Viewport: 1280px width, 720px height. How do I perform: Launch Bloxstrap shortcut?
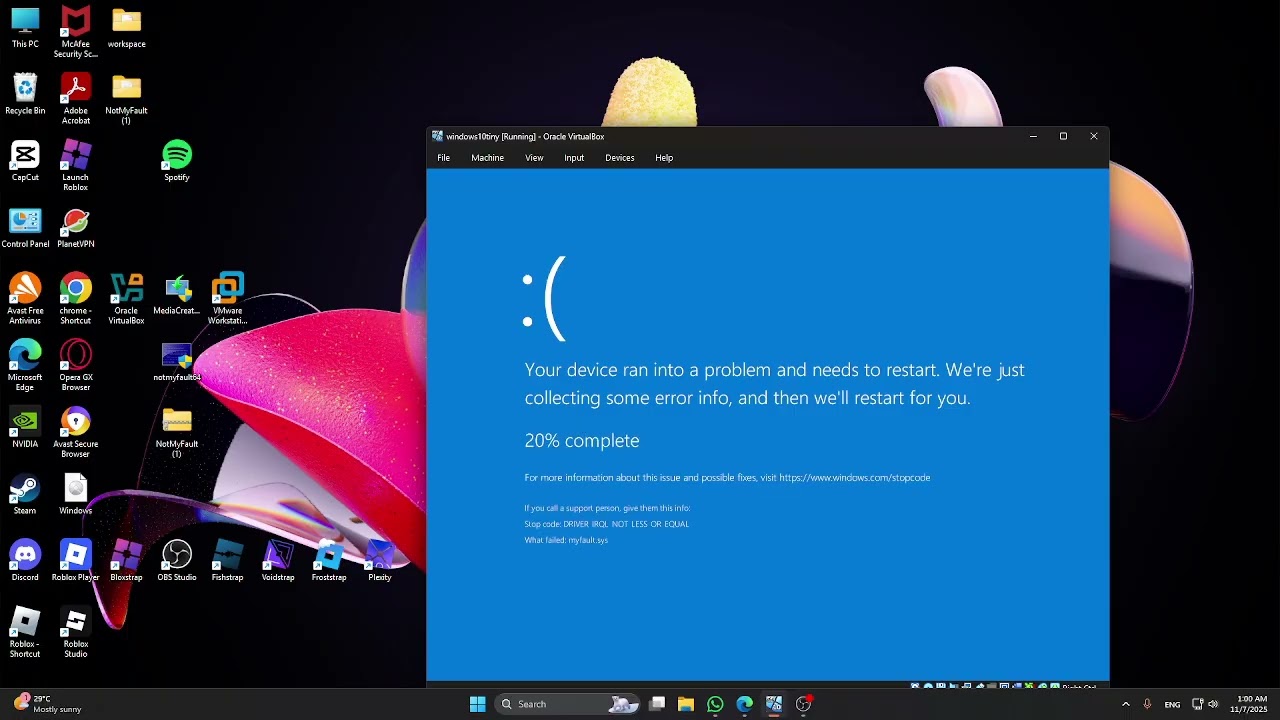tap(126, 561)
